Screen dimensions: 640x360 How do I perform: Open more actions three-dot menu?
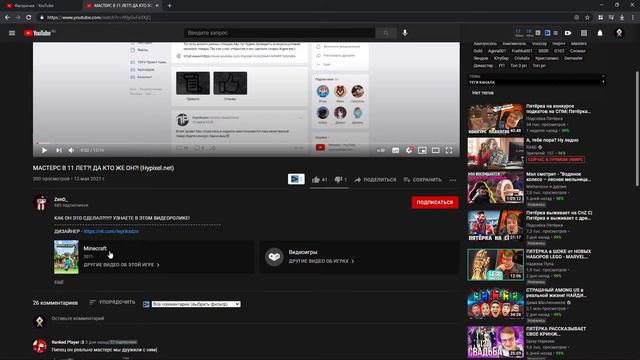(453, 180)
